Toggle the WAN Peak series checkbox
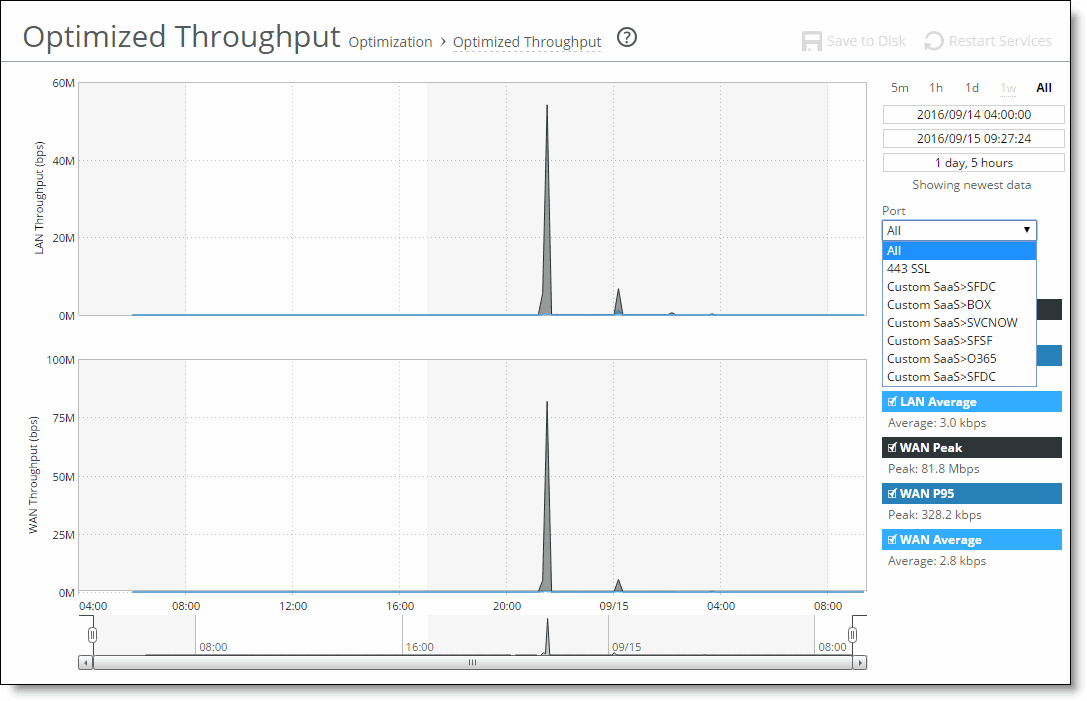This screenshot has width=1087, height=701. 892,448
